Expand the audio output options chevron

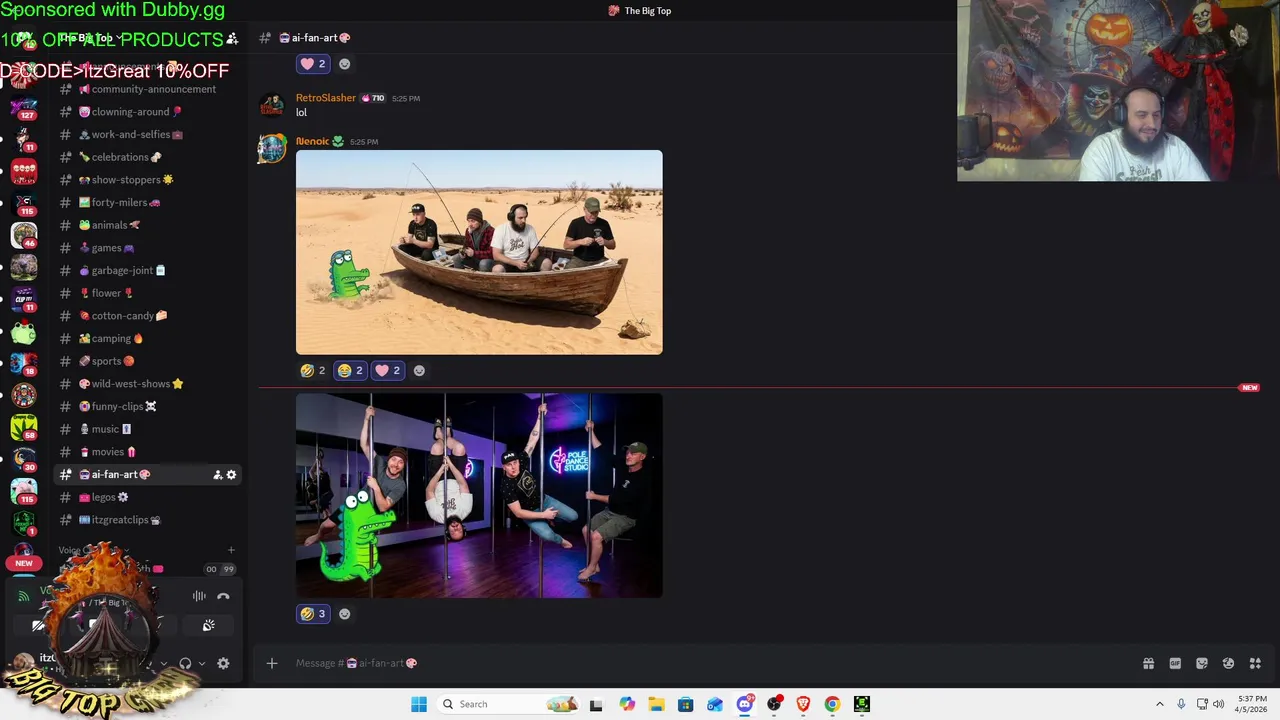201,663
